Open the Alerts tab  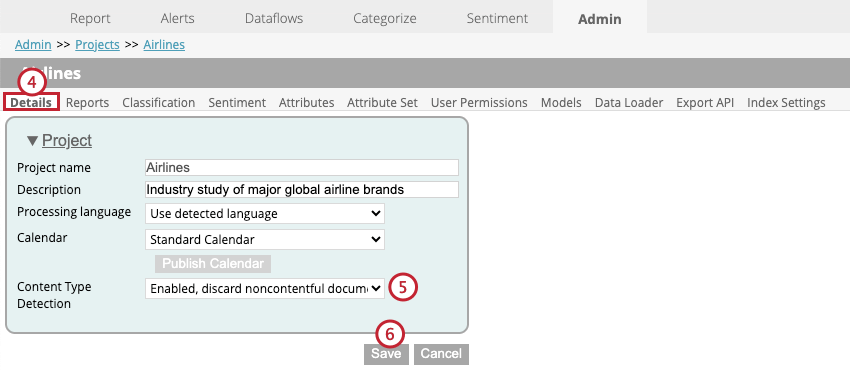tap(177, 18)
